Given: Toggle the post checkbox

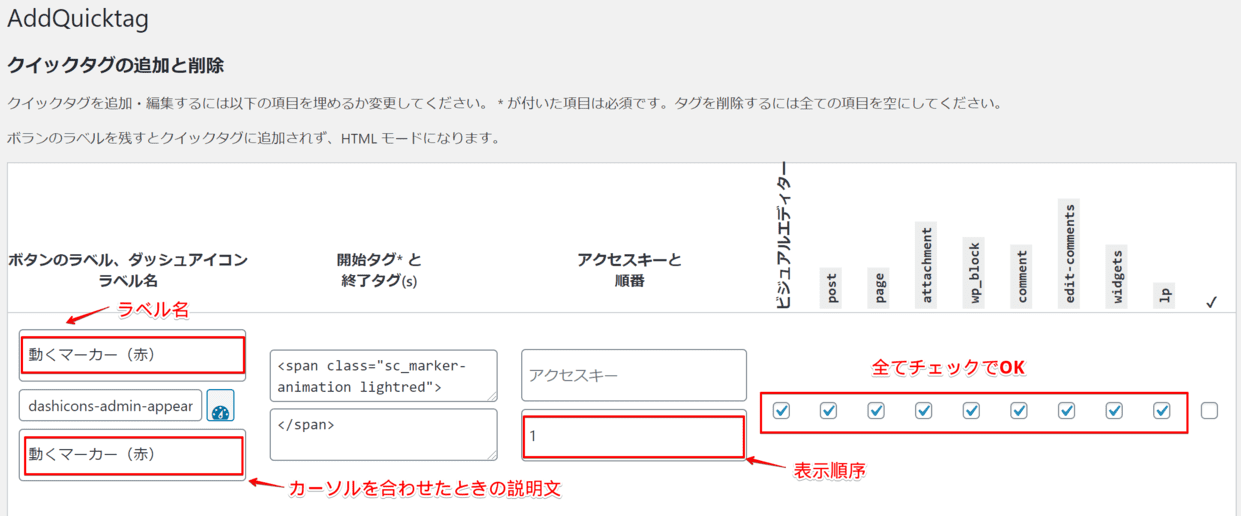Looking at the screenshot, I should tap(829, 410).
